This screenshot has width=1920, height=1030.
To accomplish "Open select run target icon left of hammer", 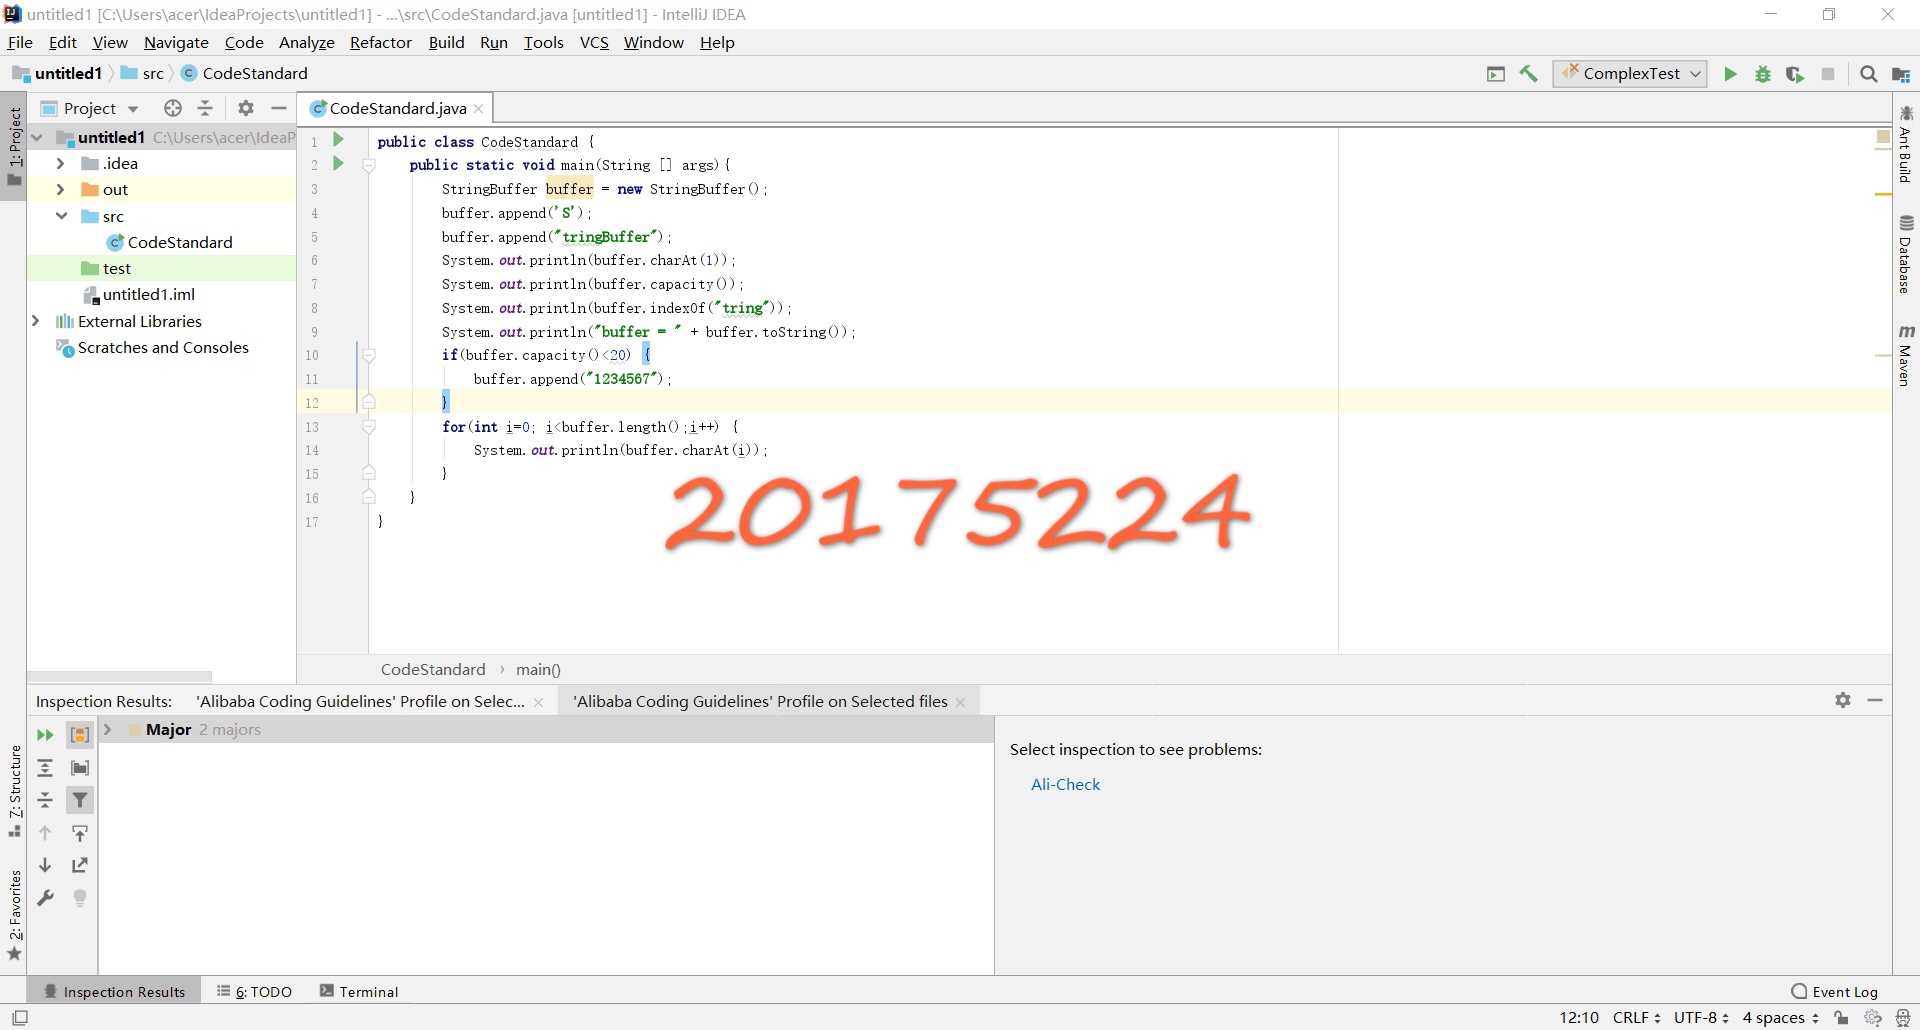I will pos(1496,74).
